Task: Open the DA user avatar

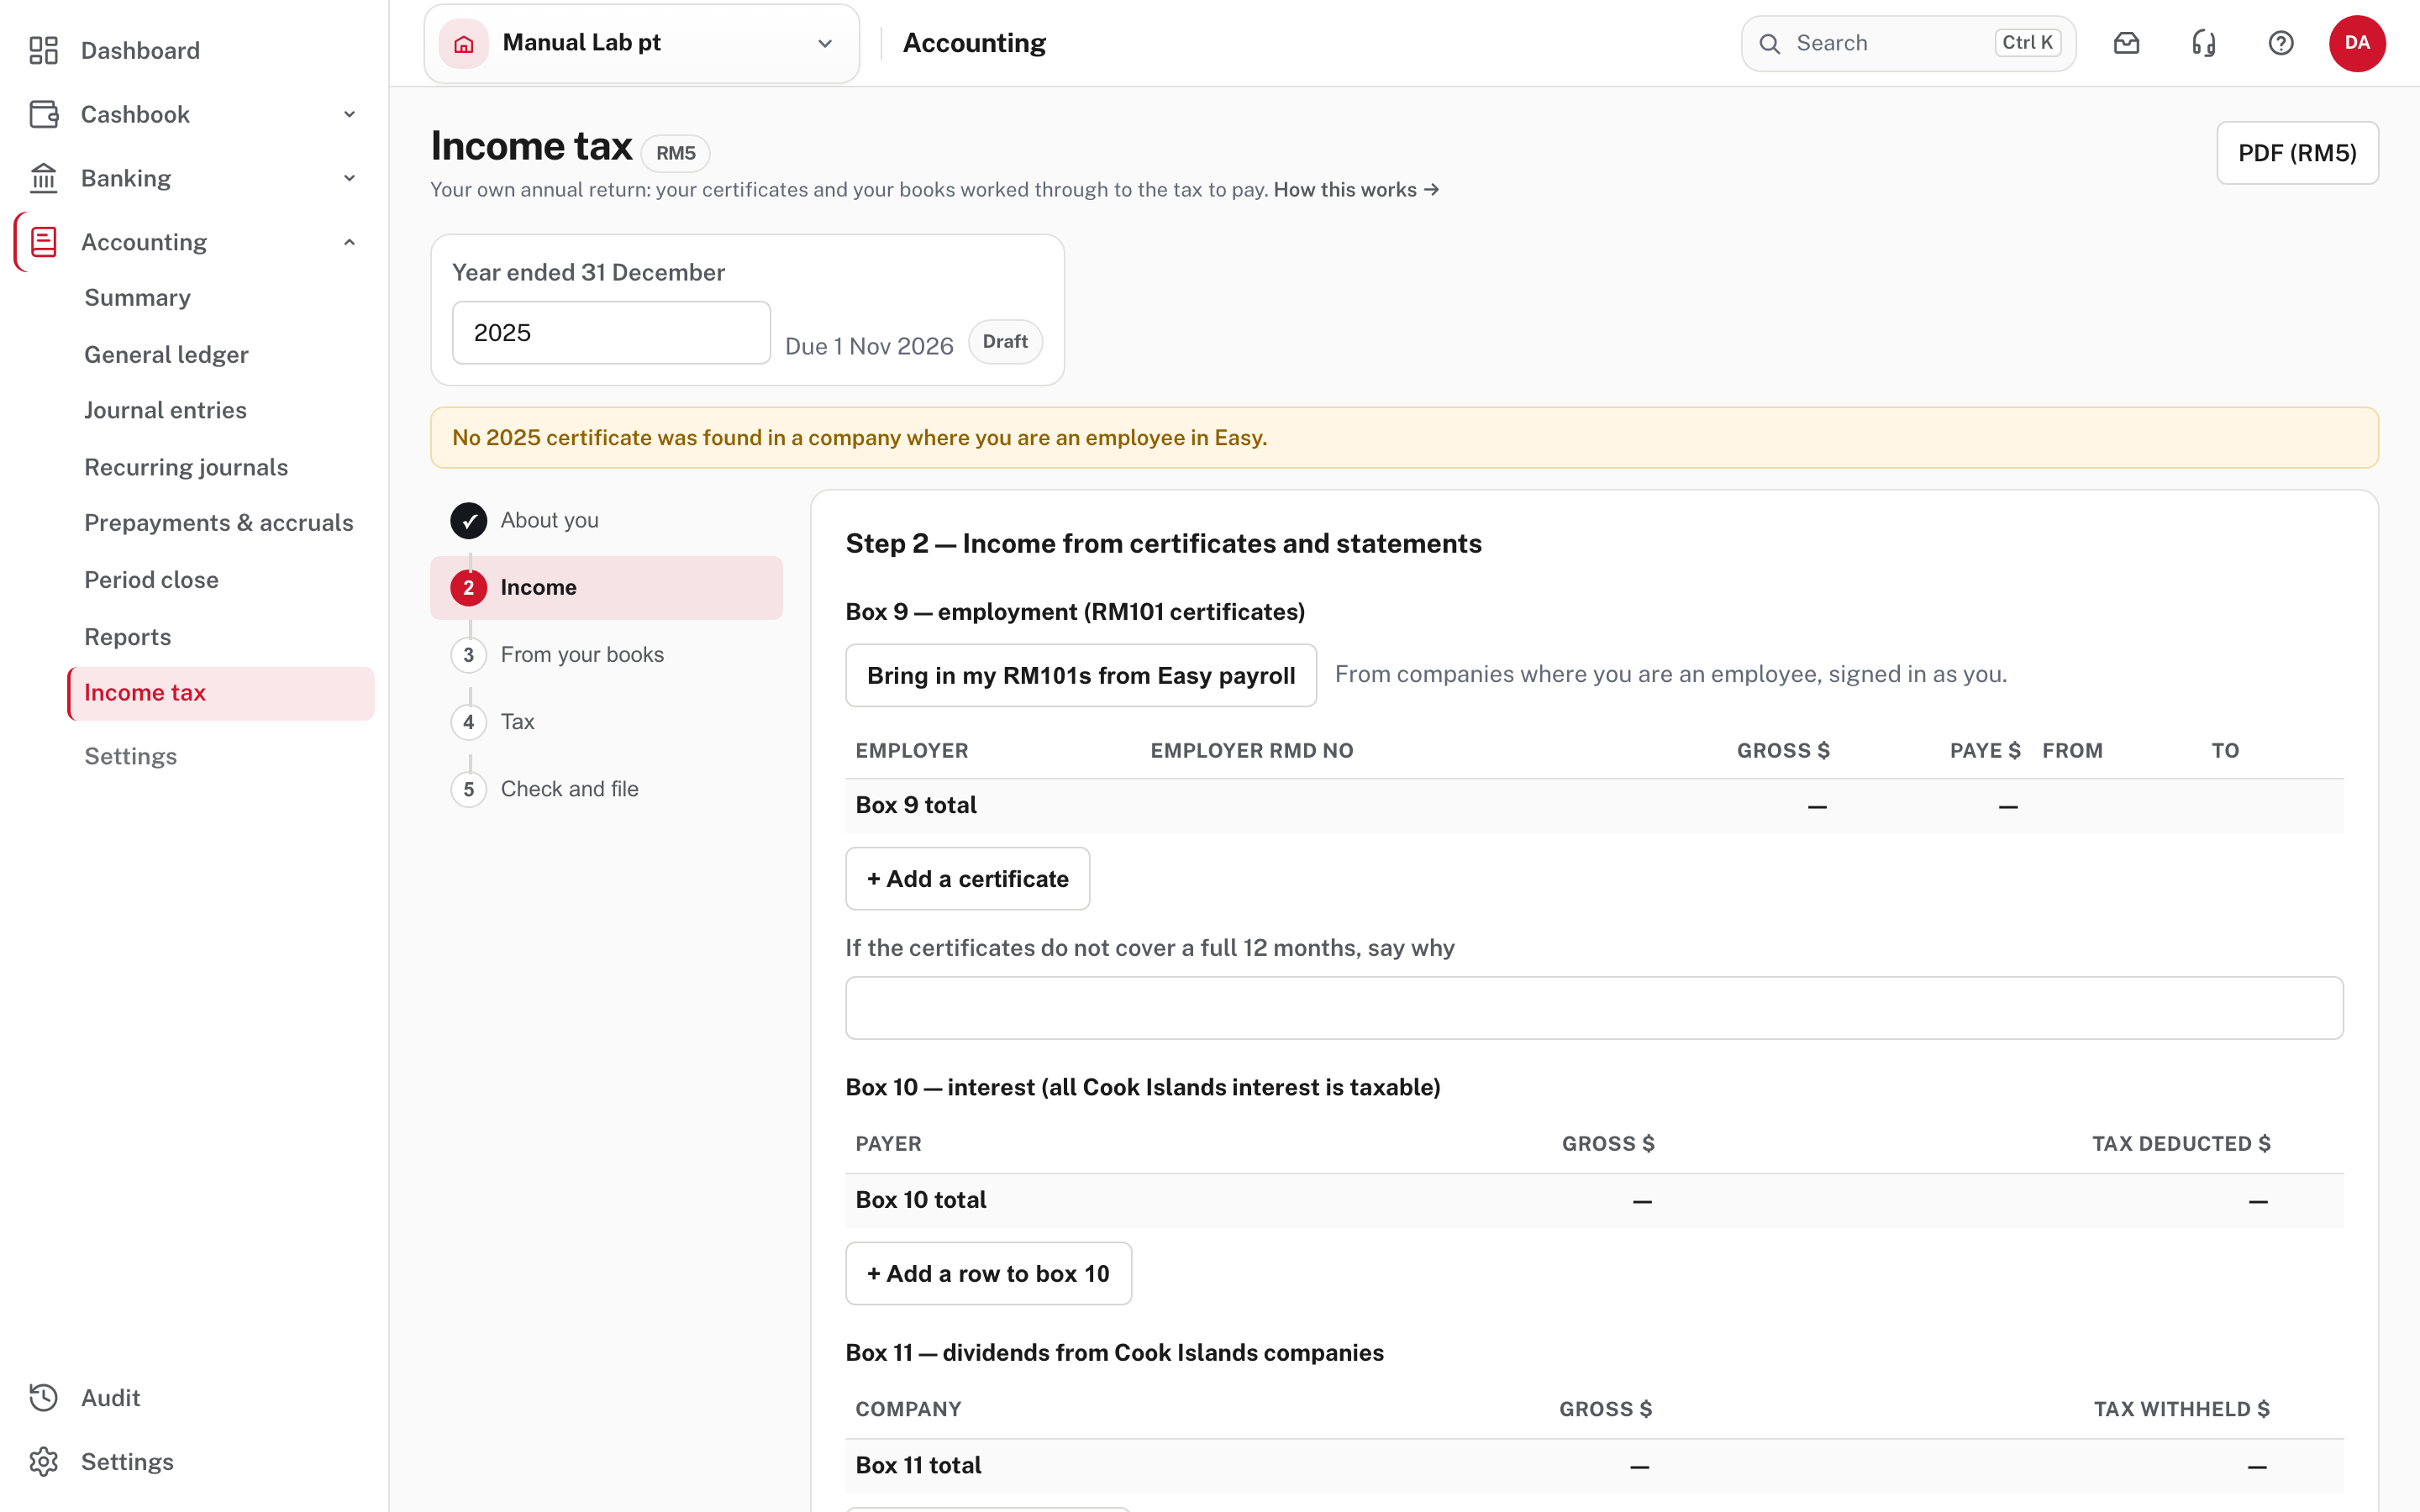Action: (x=2357, y=43)
